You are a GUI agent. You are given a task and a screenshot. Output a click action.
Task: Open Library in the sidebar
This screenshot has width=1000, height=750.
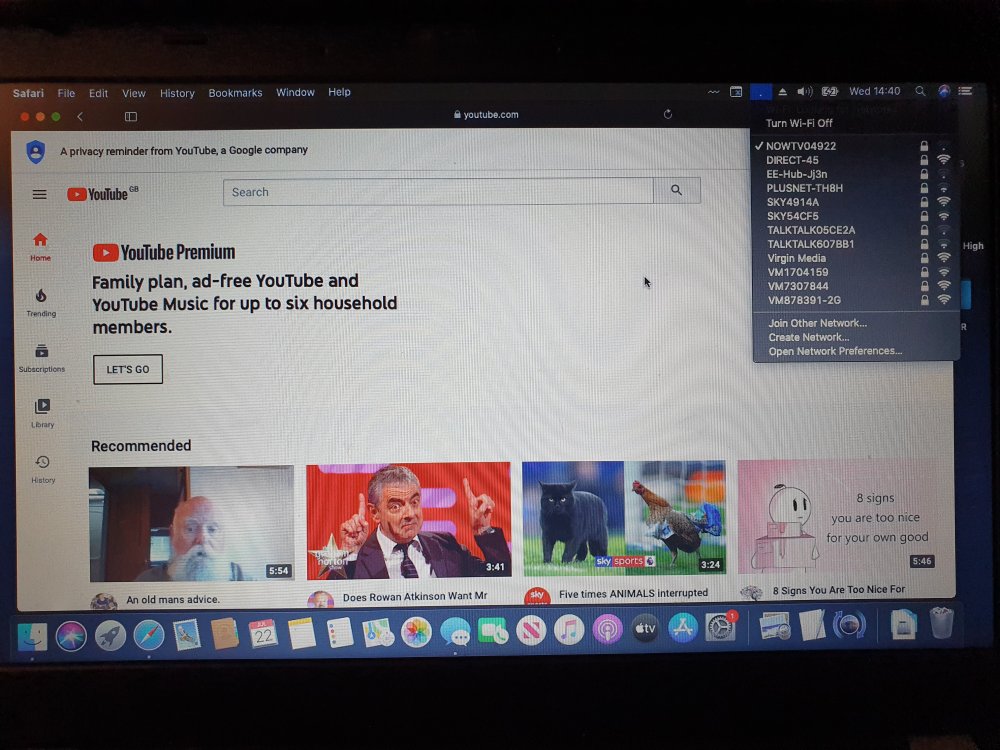click(x=42, y=413)
